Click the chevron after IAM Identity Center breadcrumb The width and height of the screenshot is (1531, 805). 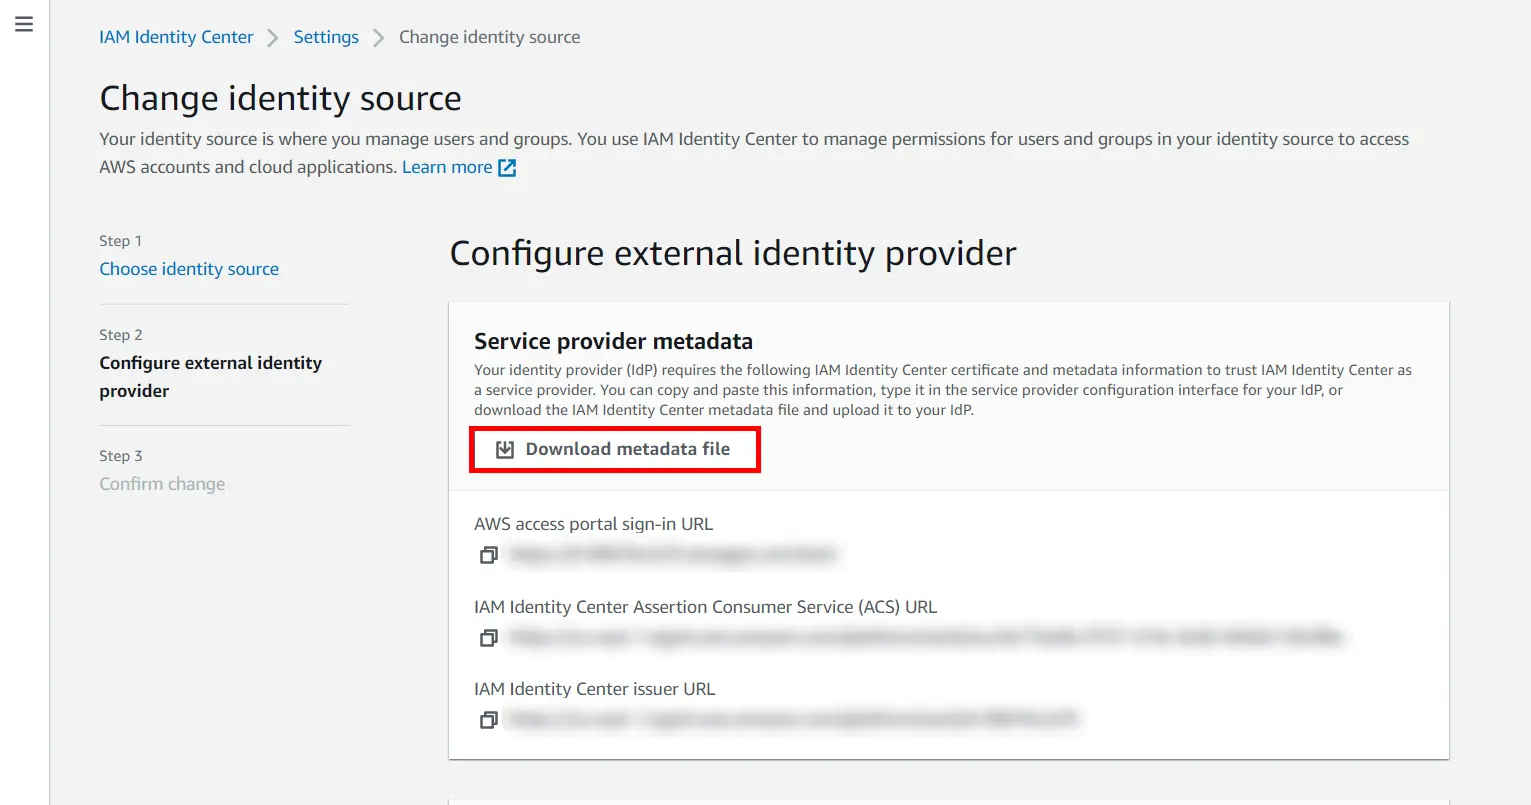tap(271, 37)
